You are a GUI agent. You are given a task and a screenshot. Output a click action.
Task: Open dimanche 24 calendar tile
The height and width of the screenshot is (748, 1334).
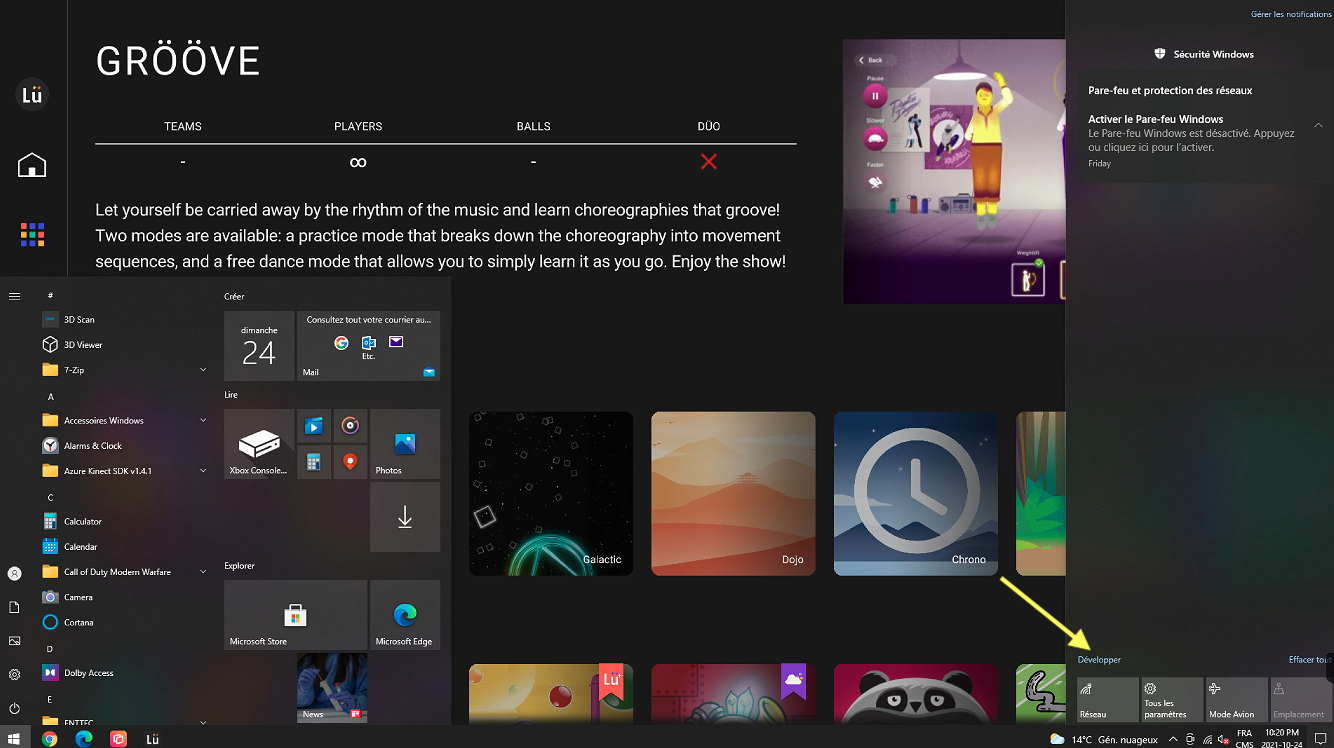(259, 346)
